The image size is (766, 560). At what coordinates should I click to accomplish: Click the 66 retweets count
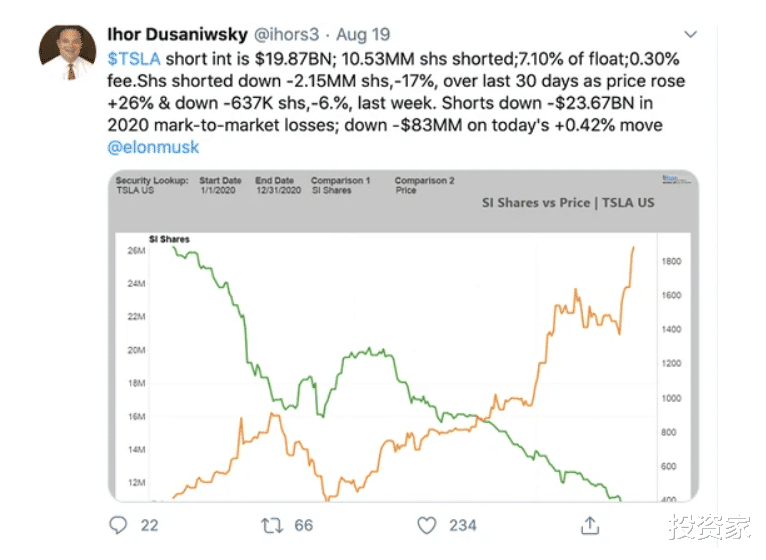coord(303,525)
